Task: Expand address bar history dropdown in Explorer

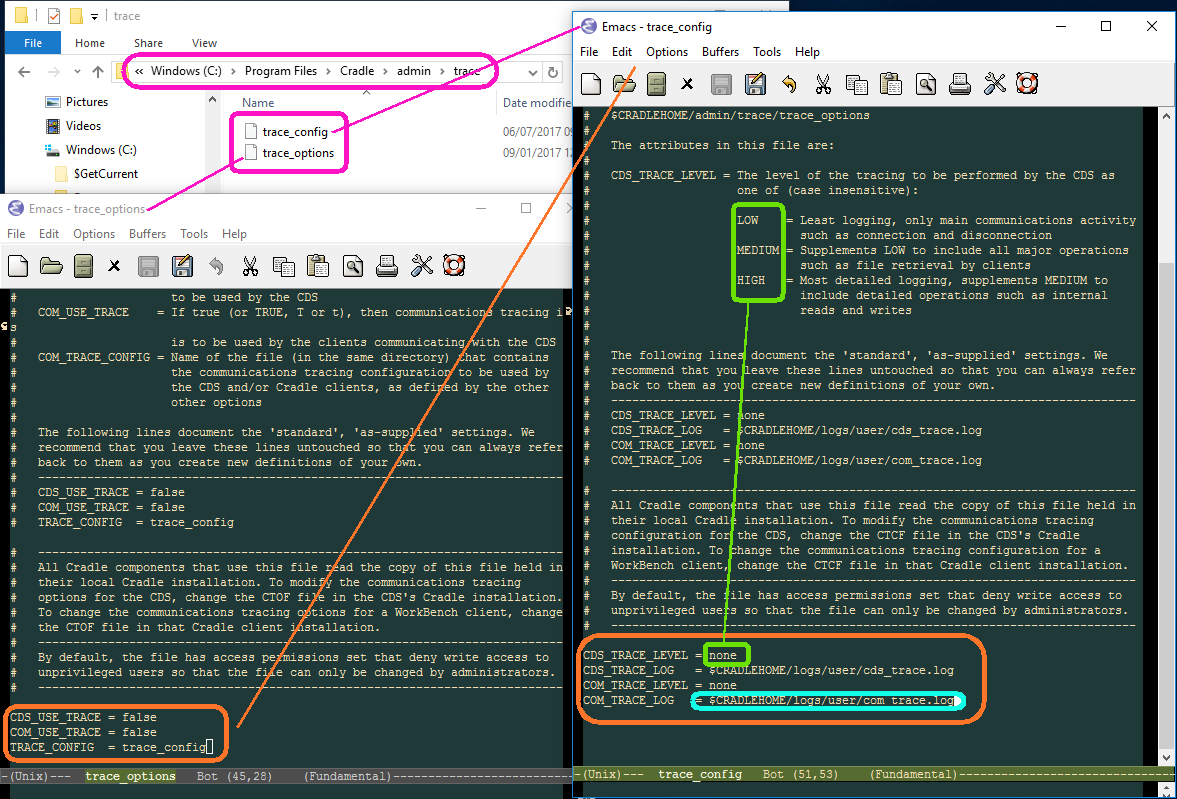Action: pyautogui.click(x=532, y=72)
